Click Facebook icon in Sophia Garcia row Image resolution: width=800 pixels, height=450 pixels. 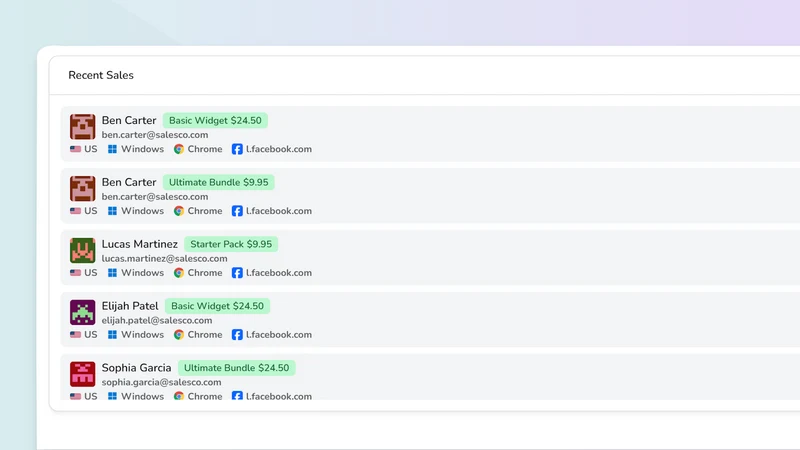237,395
